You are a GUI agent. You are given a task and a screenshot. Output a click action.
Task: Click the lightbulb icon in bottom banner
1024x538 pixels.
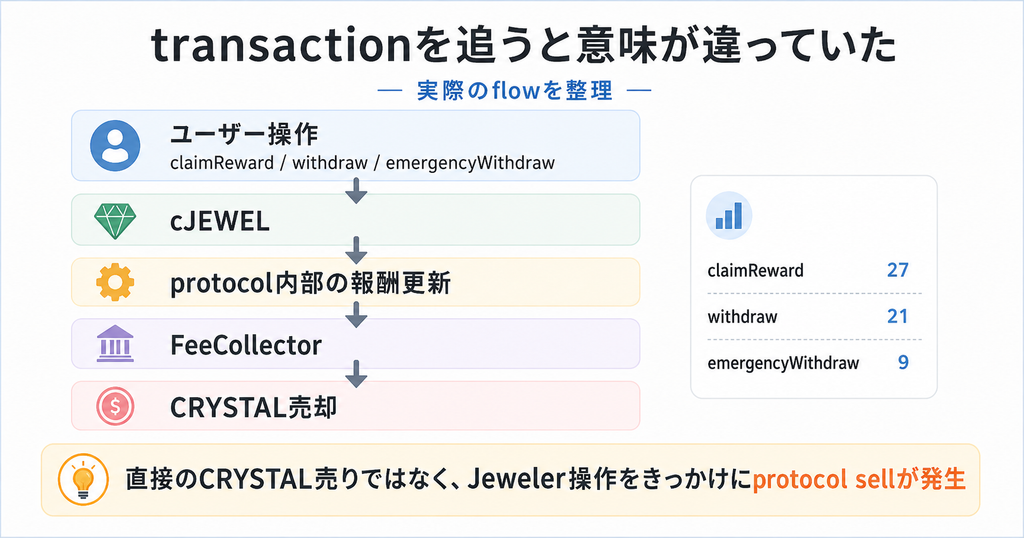[x=83, y=480]
